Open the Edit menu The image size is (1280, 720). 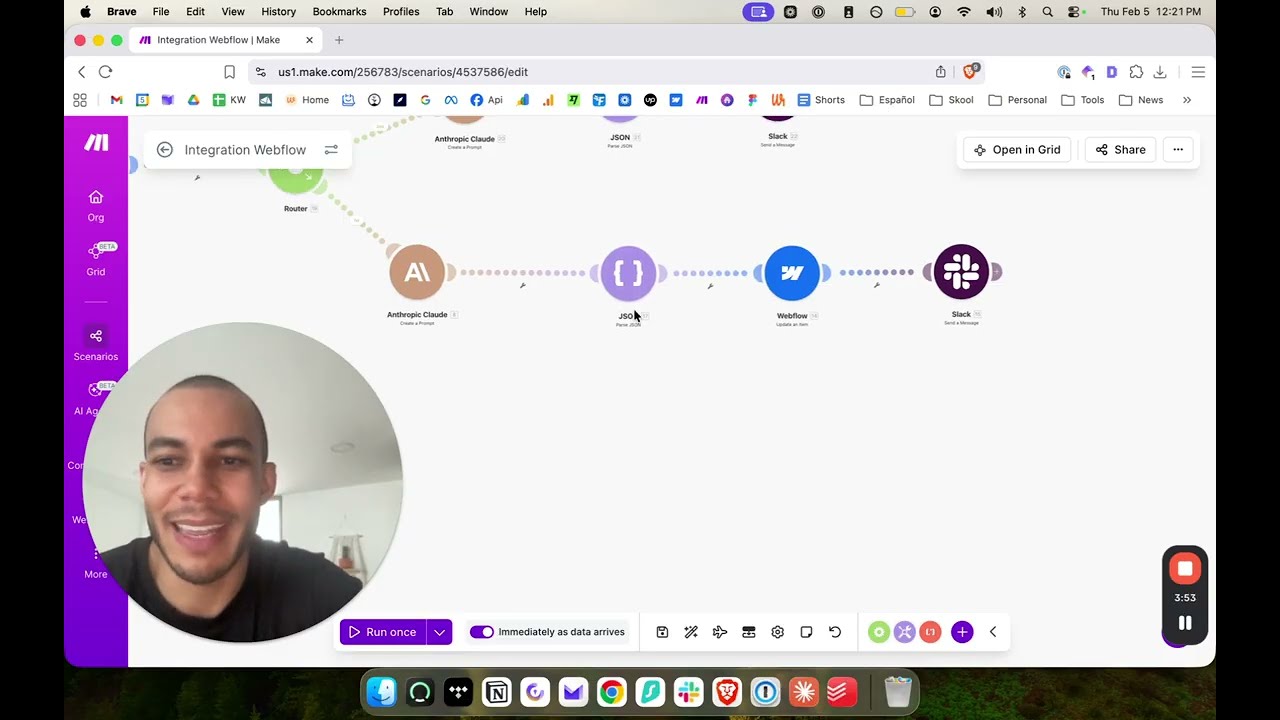195,12
